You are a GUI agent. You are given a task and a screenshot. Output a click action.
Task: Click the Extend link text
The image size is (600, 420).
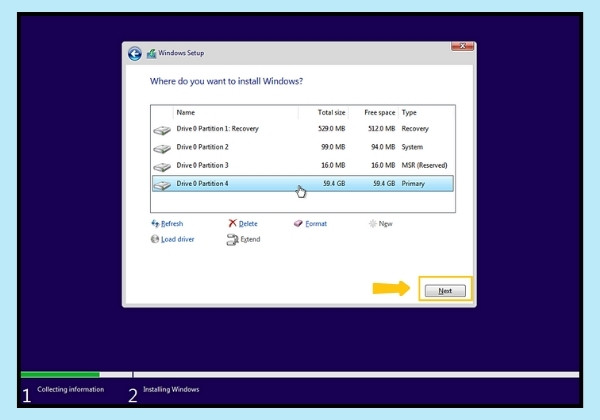coord(250,239)
